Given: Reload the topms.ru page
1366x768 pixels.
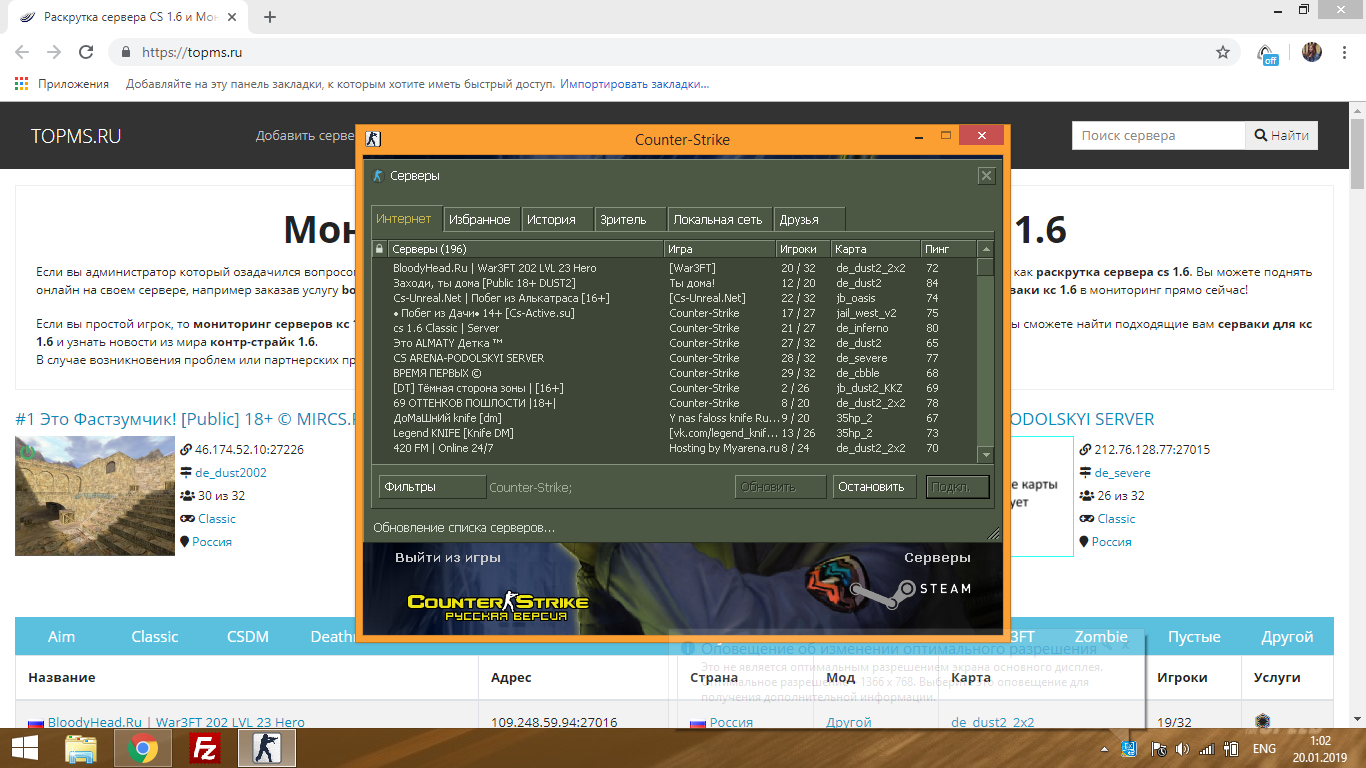Looking at the screenshot, I should pyautogui.click(x=86, y=52).
